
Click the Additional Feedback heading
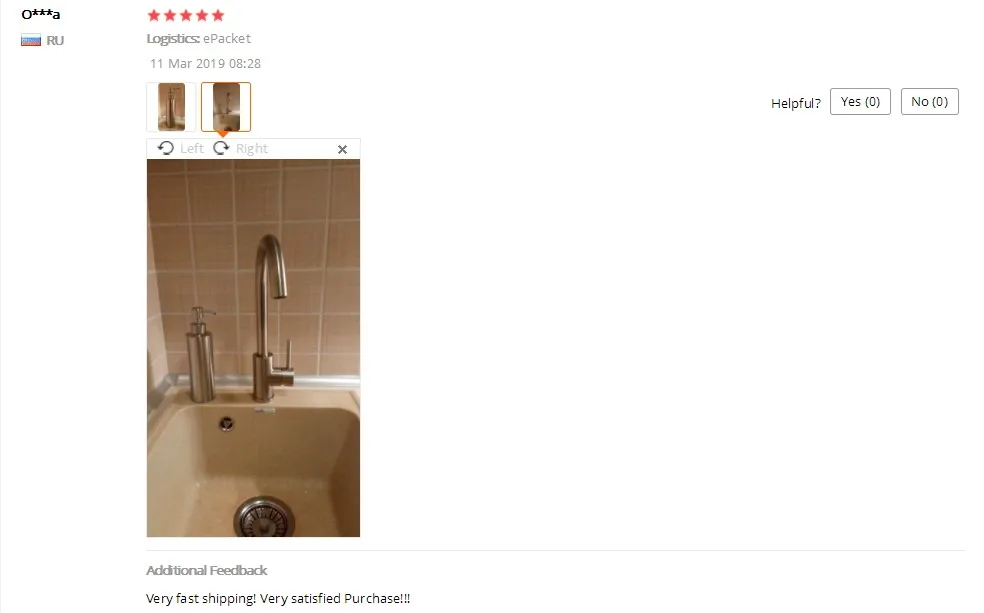[x=206, y=570]
